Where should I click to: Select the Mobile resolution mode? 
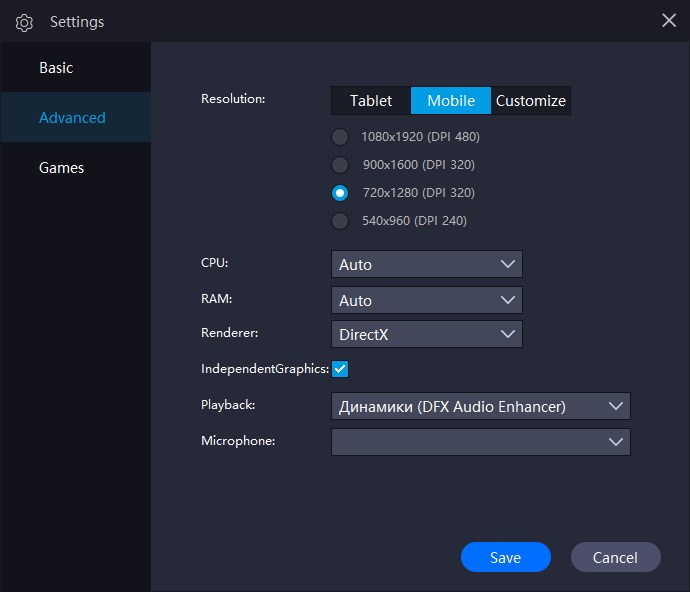click(x=451, y=100)
